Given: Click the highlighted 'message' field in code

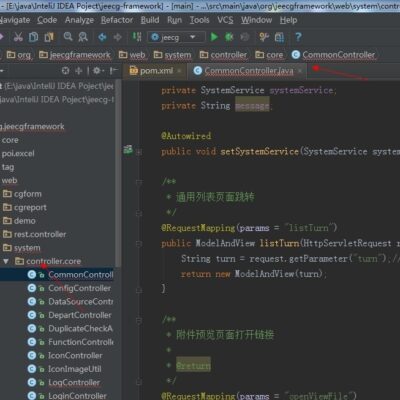Looking at the screenshot, I should 252,106.
